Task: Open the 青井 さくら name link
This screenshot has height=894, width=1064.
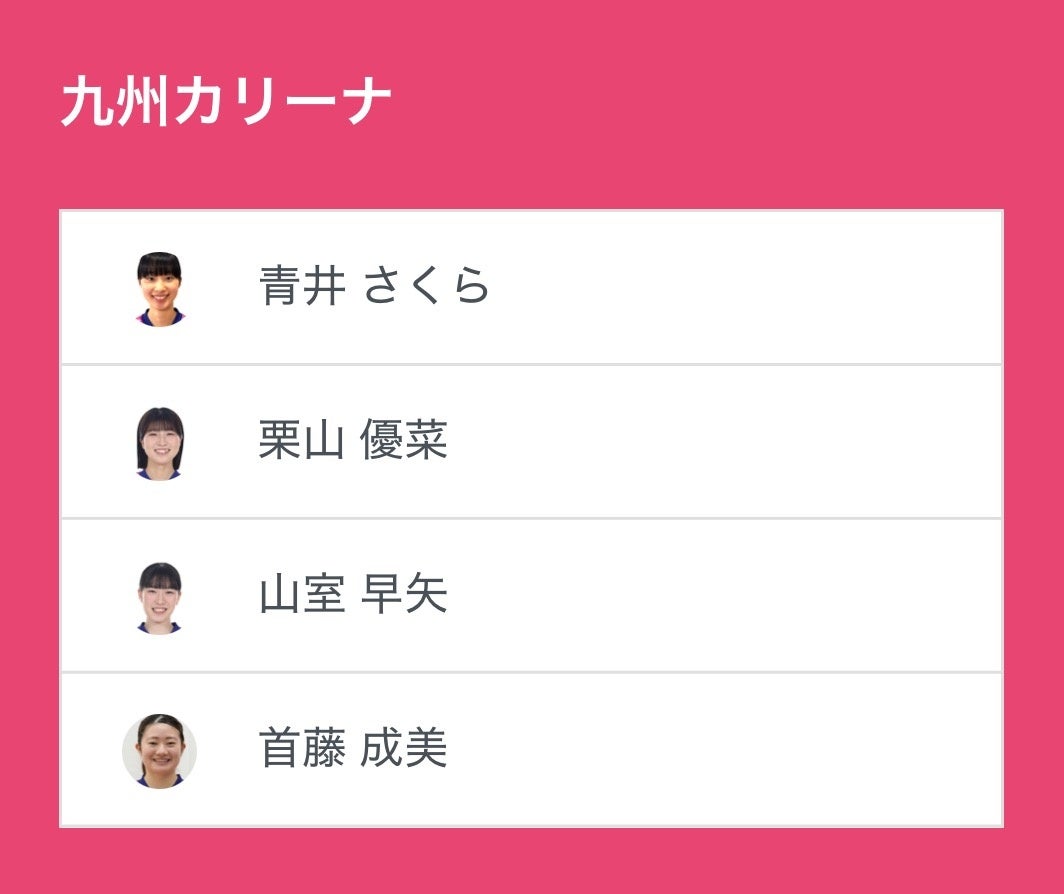Action: [x=374, y=287]
